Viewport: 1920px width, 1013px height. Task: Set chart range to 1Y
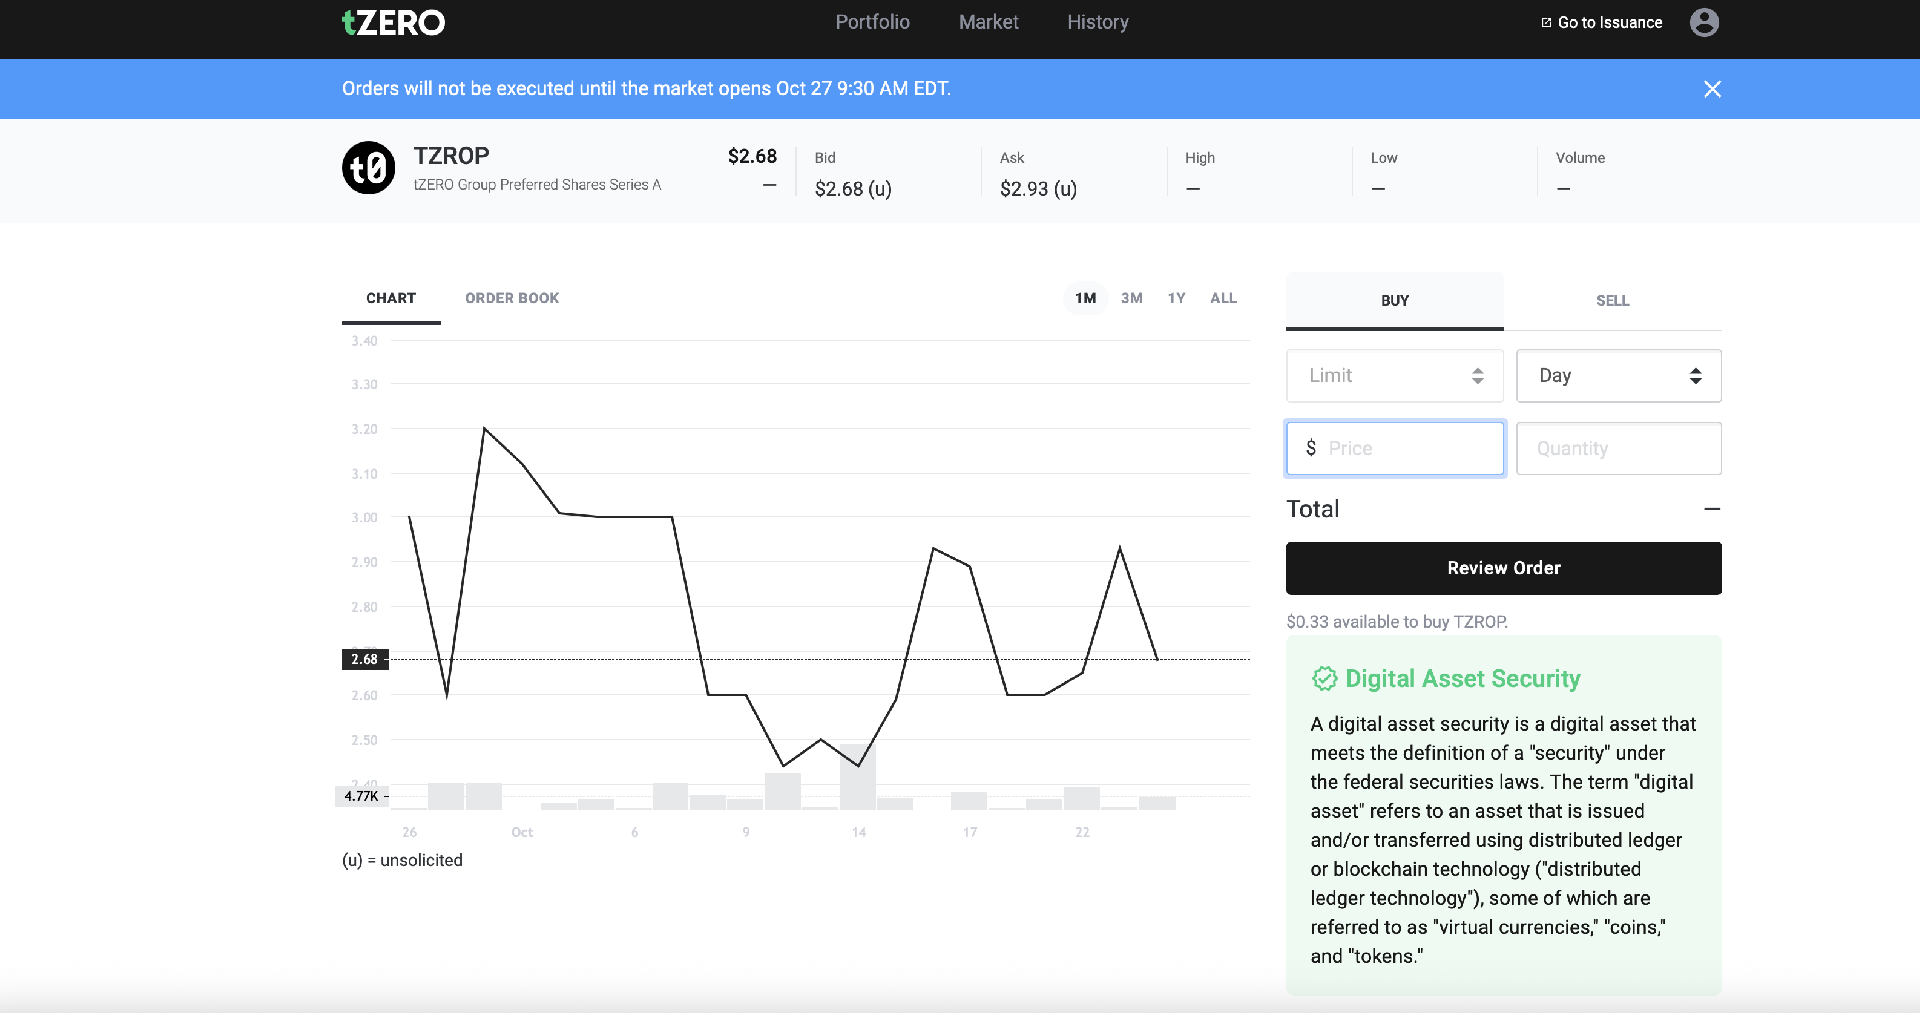tap(1176, 298)
